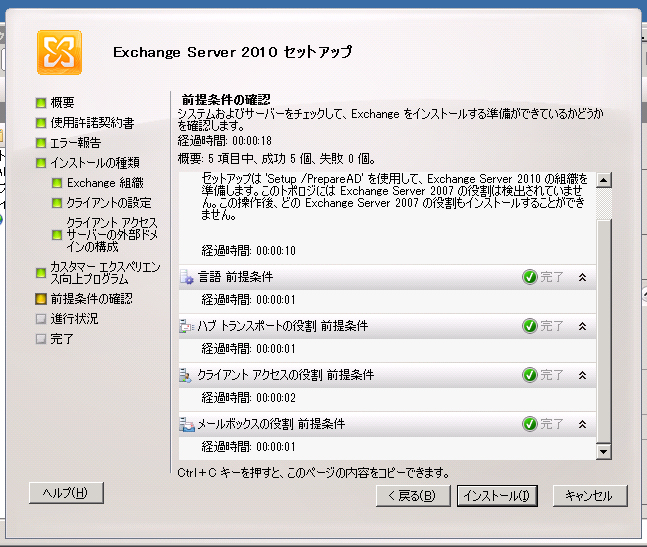
Task: Click the Exchange Server 2010 orange logo
Action: click(x=59, y=52)
